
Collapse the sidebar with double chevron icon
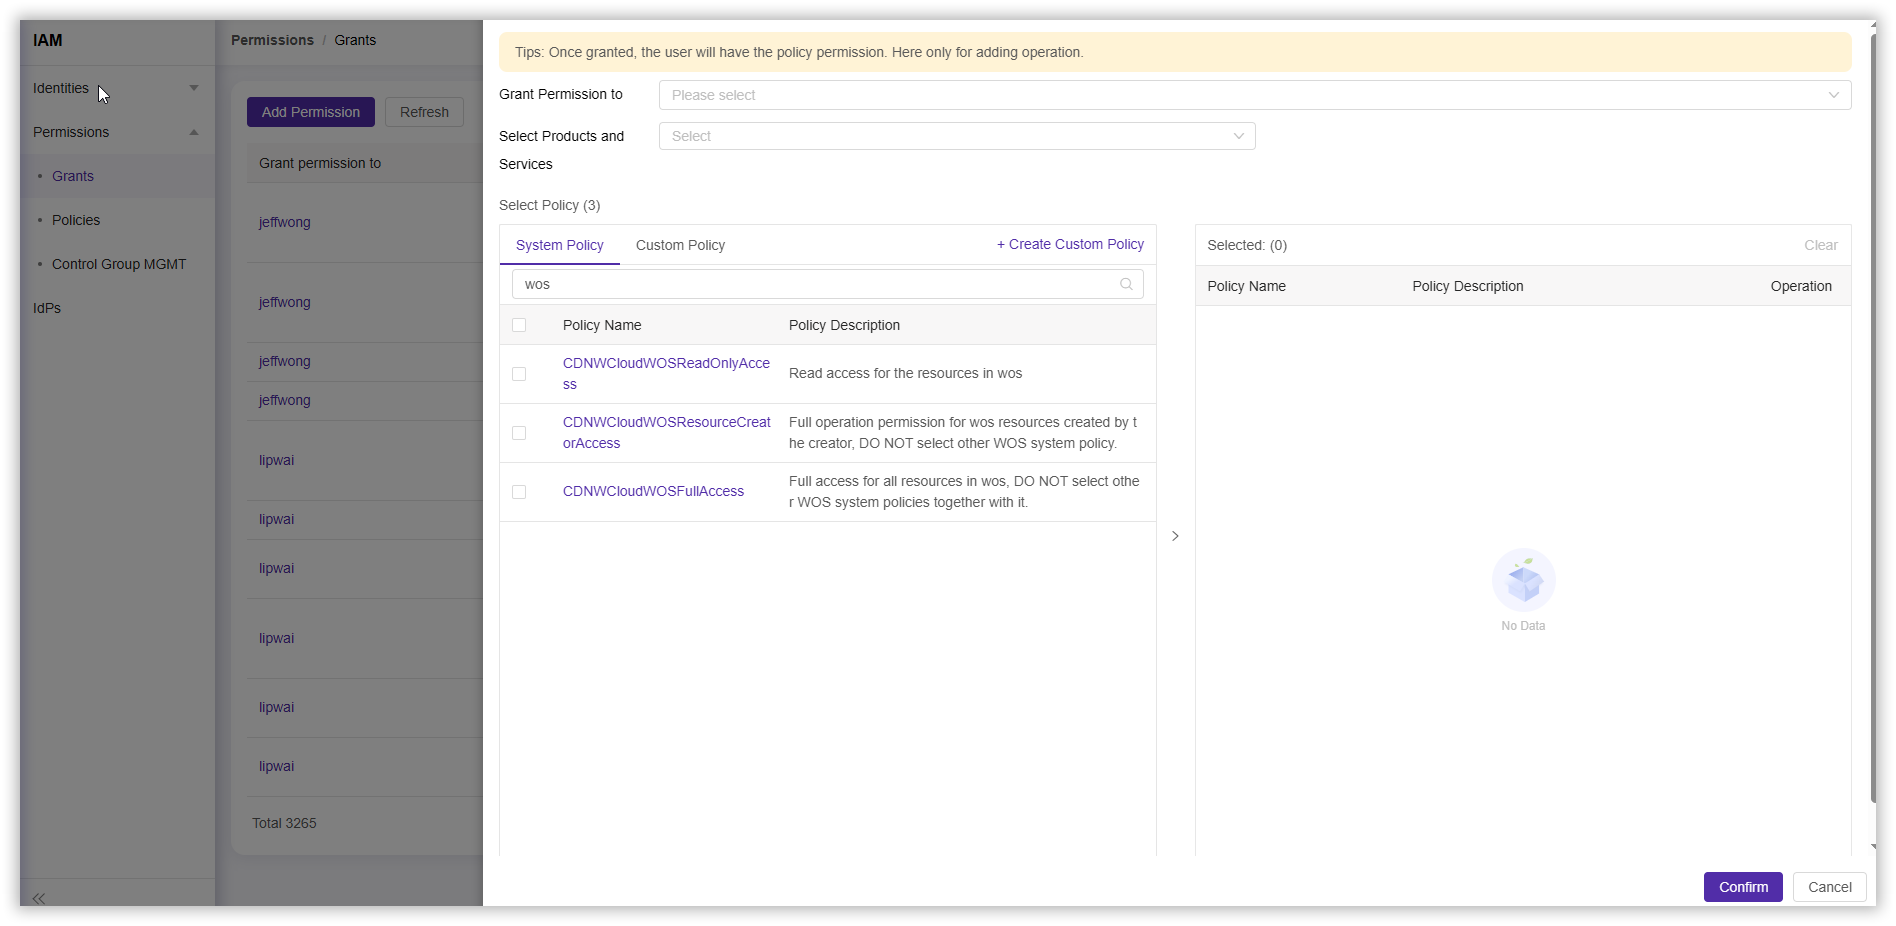[x=39, y=898]
